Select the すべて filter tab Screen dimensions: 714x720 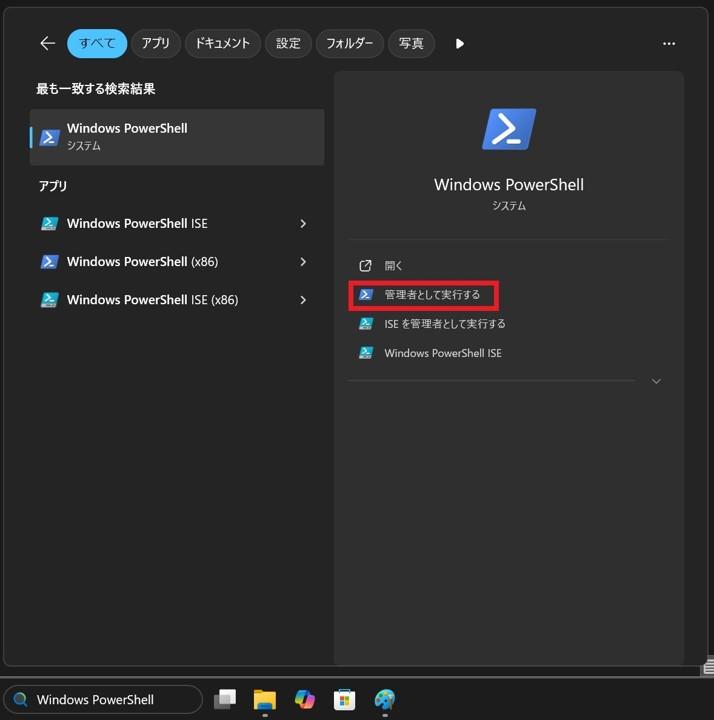point(97,44)
